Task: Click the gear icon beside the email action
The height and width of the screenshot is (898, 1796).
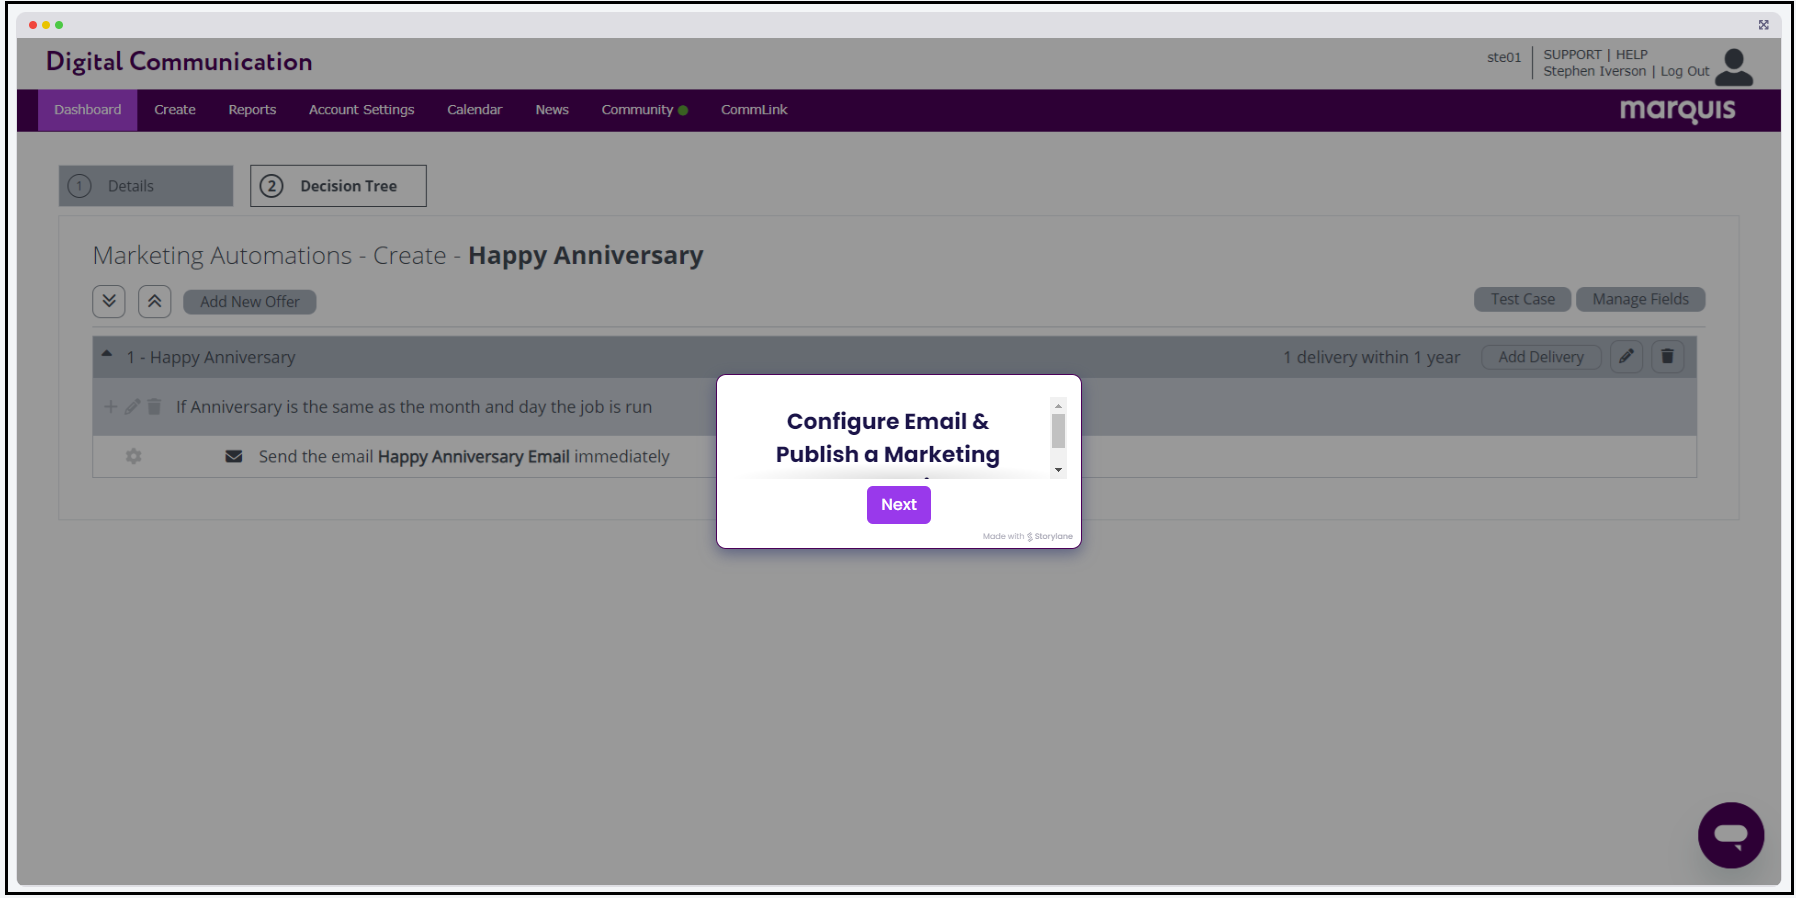Action: pos(134,456)
